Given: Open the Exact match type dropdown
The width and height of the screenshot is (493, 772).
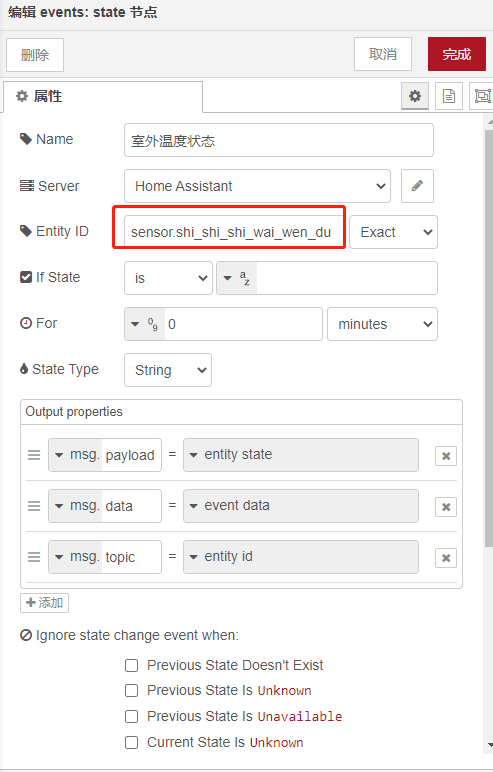Looking at the screenshot, I should tap(393, 232).
